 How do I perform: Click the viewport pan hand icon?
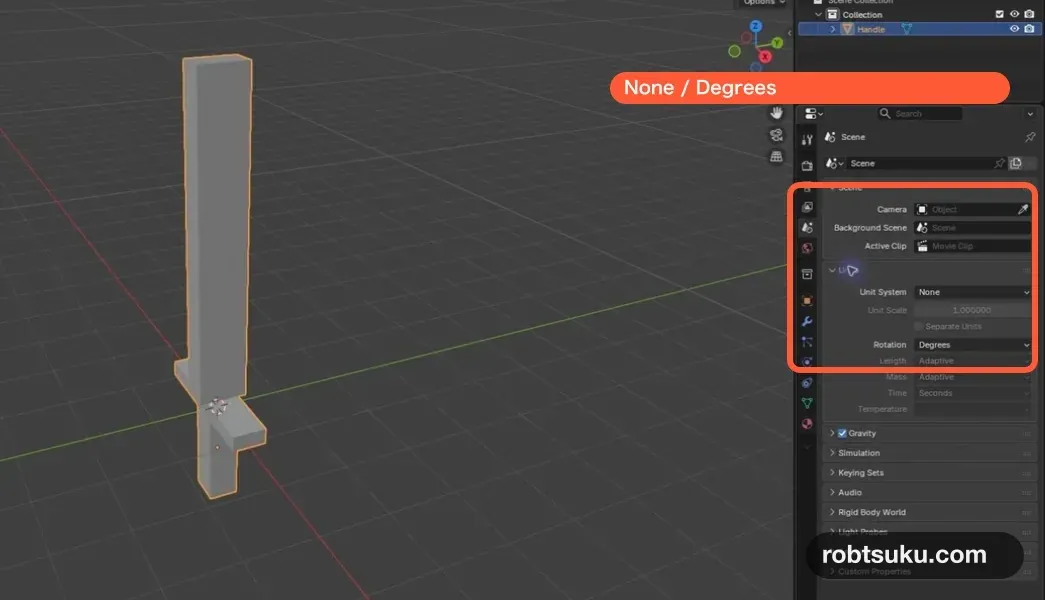(776, 113)
